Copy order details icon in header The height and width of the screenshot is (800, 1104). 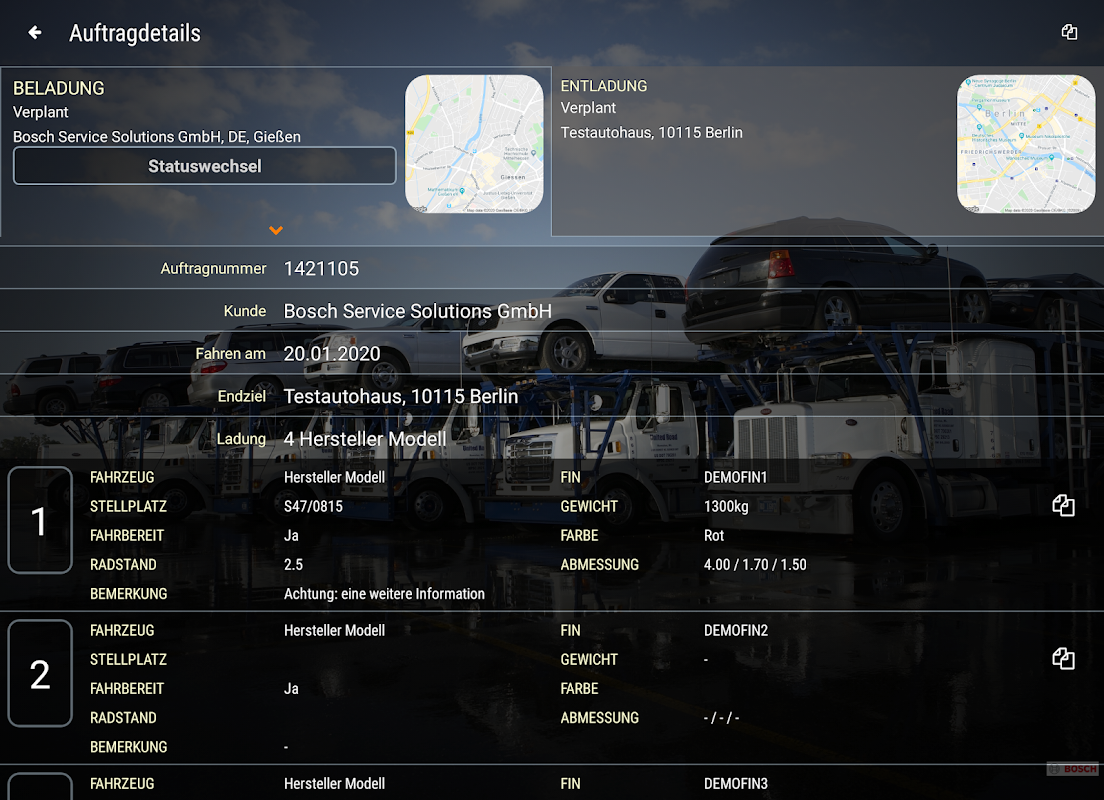tap(1069, 32)
